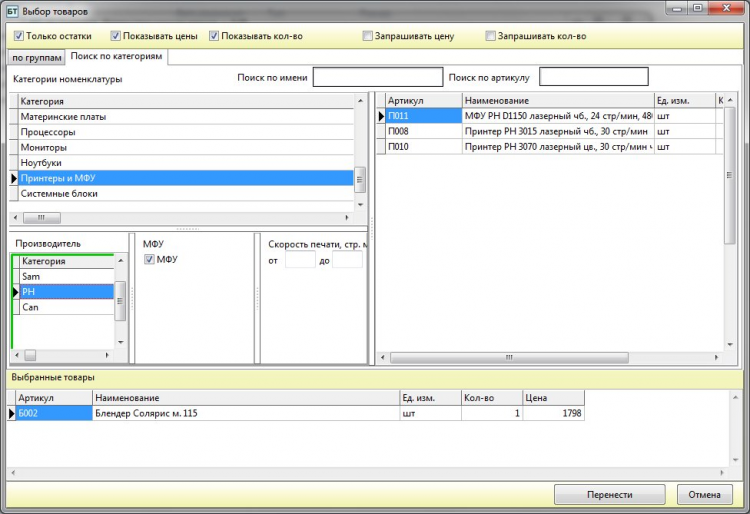Click product list horizontal scrollbar thumb
Screen dimensions: 750x514
point(509,357)
